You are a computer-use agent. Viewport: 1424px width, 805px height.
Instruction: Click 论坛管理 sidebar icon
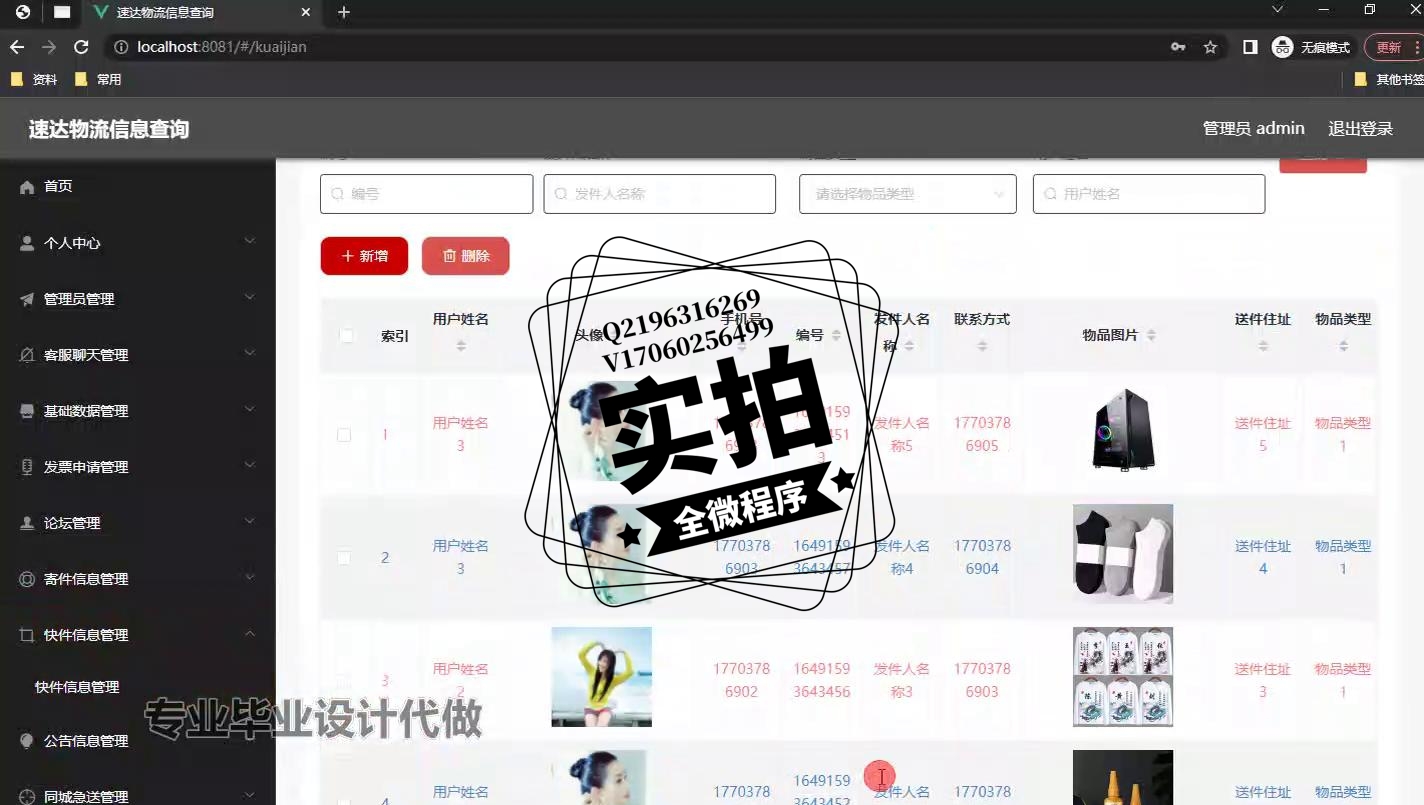(x=27, y=523)
